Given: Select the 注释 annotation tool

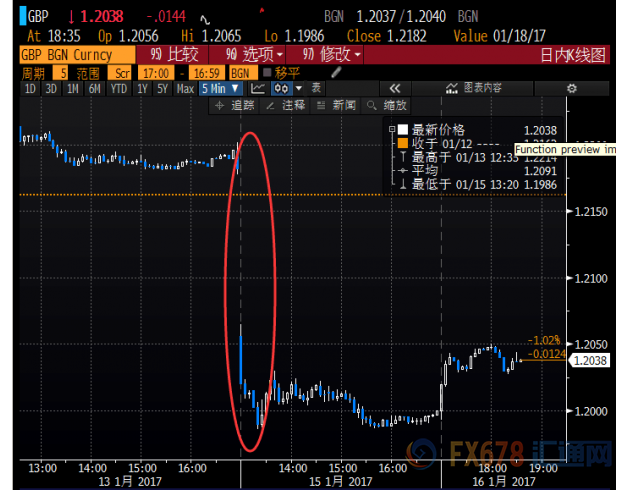Looking at the screenshot, I should tap(288, 105).
